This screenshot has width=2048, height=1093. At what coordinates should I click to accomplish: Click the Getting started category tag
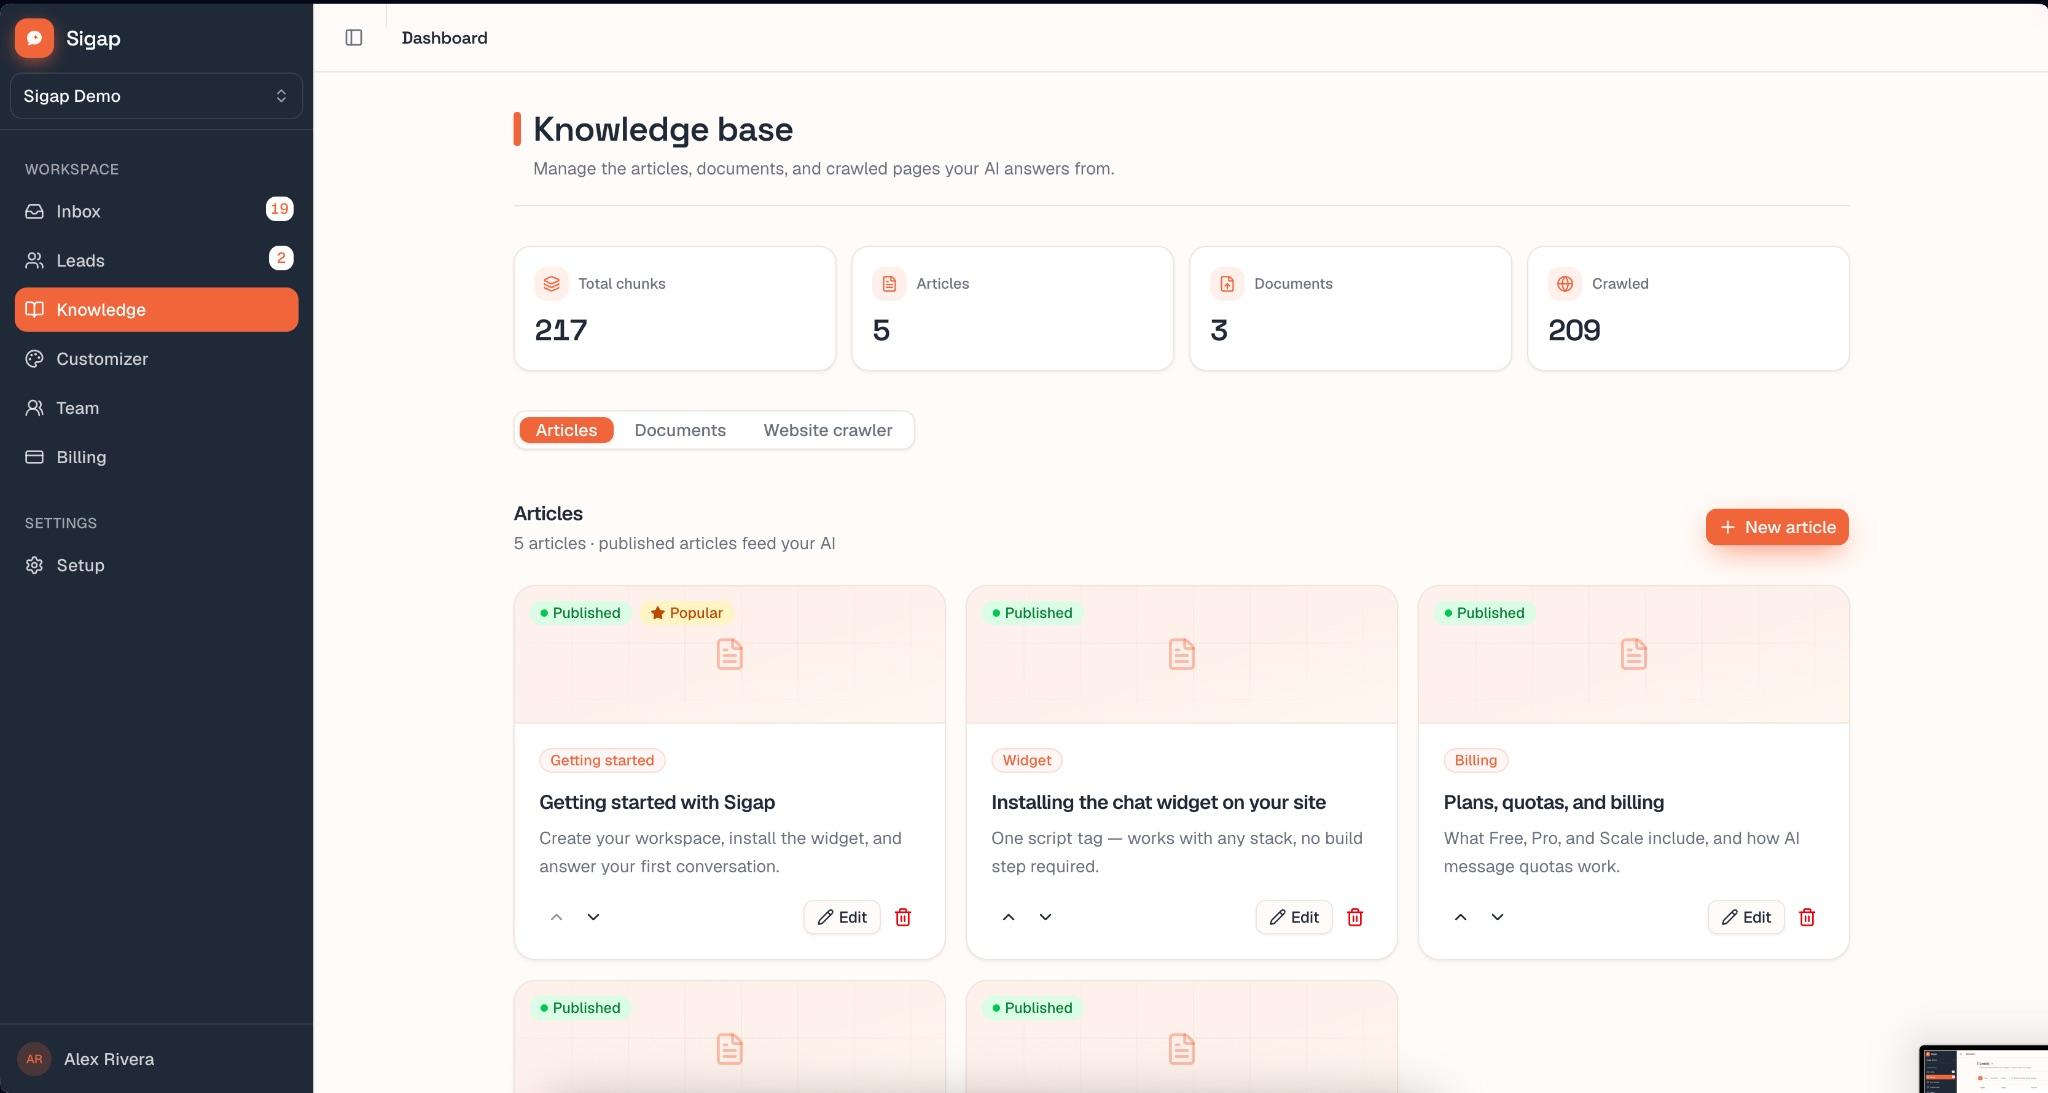pyautogui.click(x=602, y=760)
